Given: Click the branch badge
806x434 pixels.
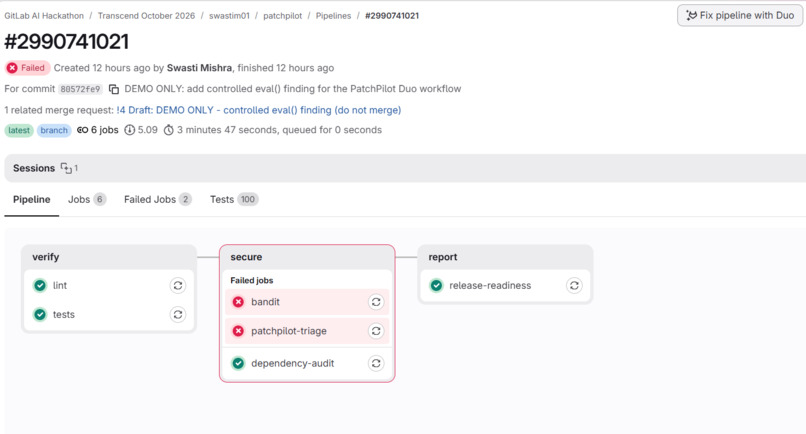Looking at the screenshot, I should coord(54,130).
